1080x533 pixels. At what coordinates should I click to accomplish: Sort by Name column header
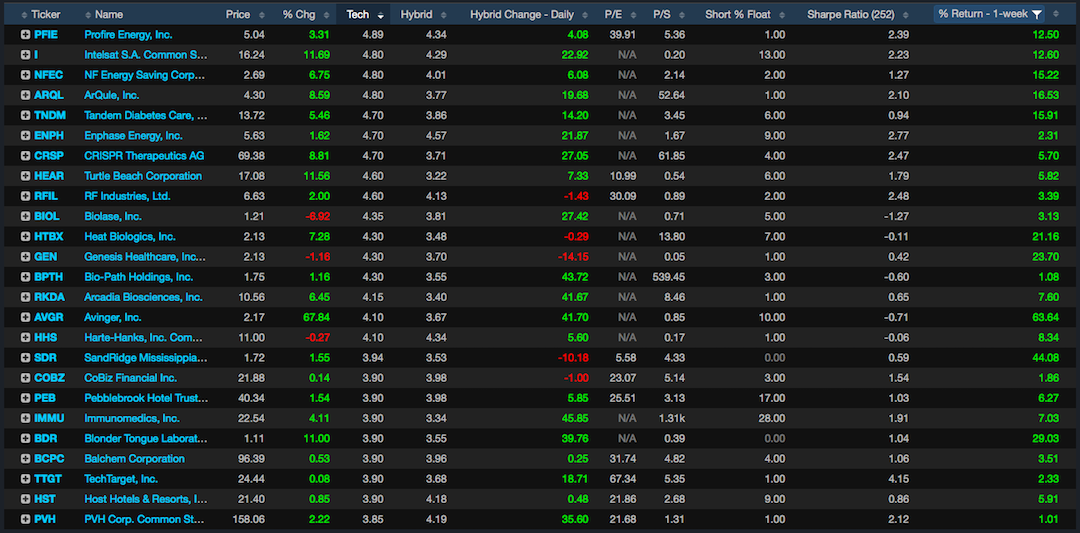(109, 14)
